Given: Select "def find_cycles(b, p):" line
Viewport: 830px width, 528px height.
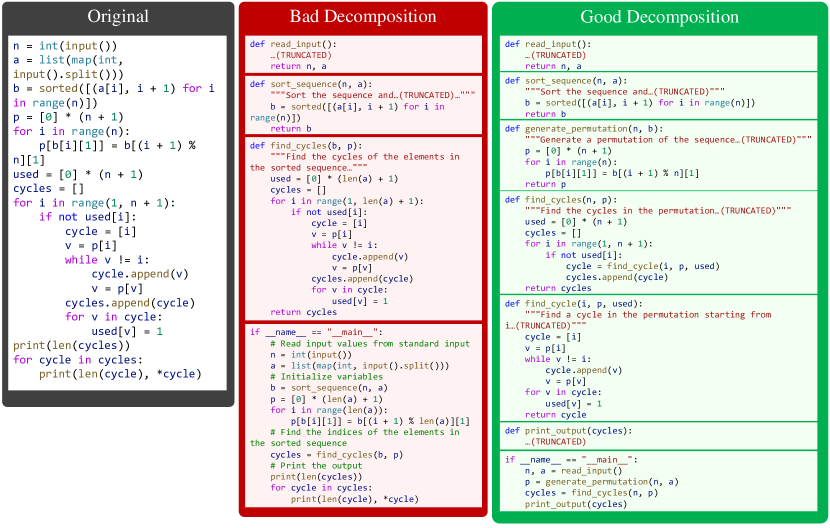Looking at the screenshot, I should 304,146.
